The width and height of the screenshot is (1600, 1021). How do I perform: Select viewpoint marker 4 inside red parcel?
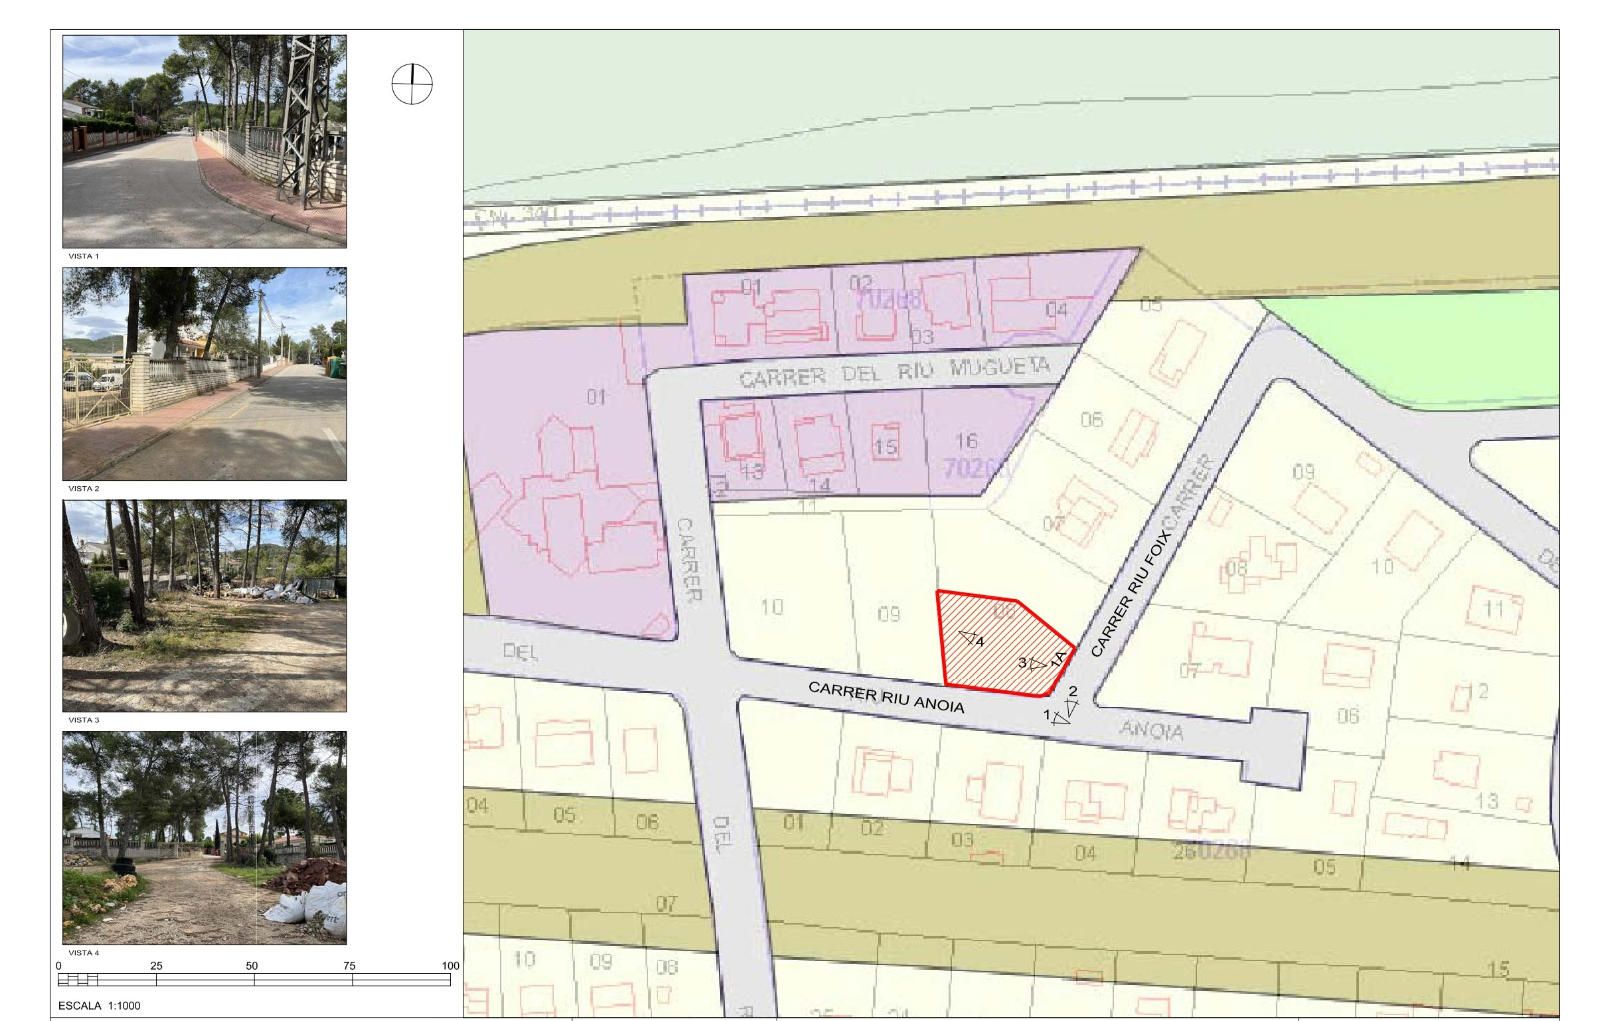(969, 636)
